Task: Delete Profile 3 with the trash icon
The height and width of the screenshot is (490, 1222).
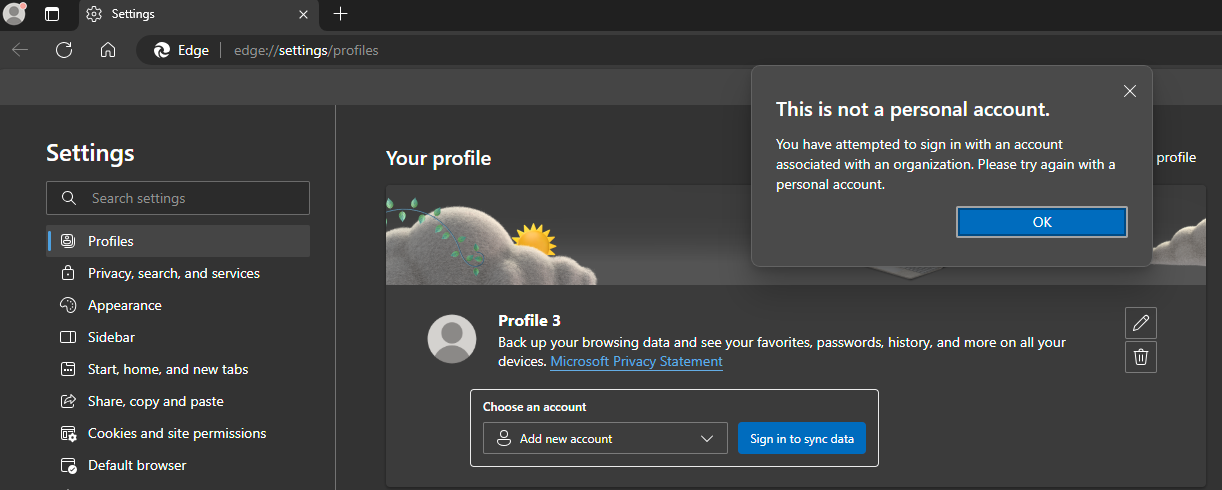Action: click(1141, 356)
